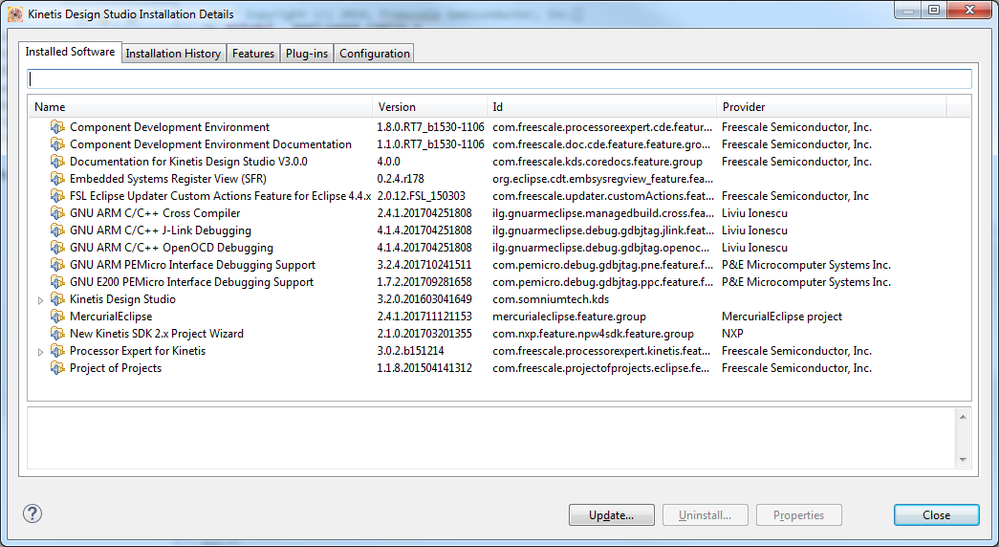The height and width of the screenshot is (547, 999).
Task: Click the FSL Eclipse Updater feature icon
Action: (x=57, y=196)
